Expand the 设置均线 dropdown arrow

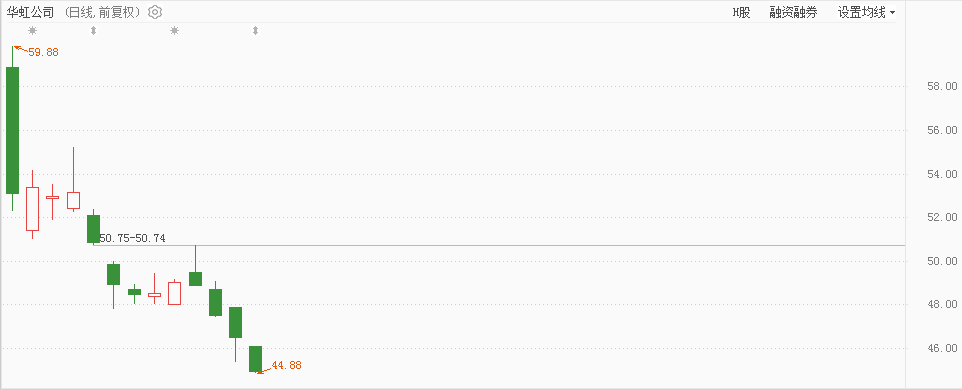point(892,12)
